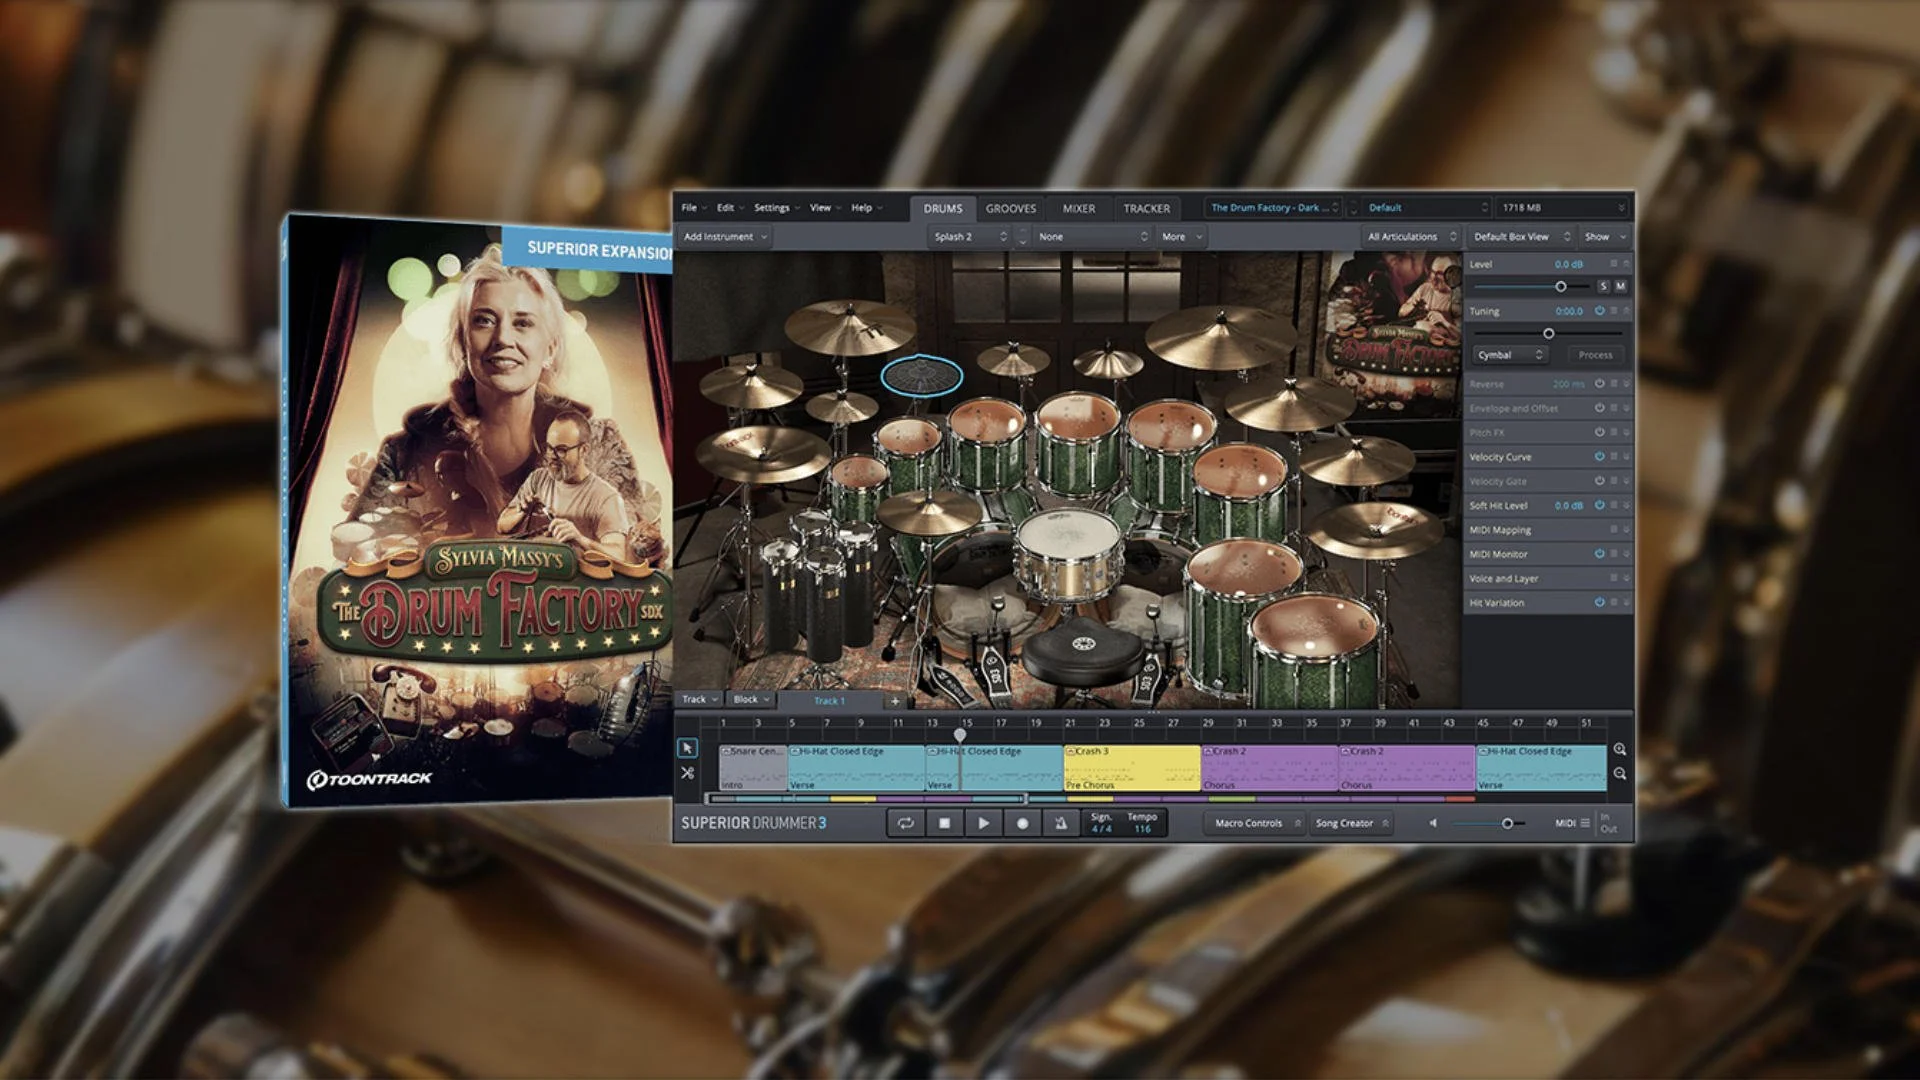
Task: Click the Process button in the Tuning section
Action: tap(1595, 354)
